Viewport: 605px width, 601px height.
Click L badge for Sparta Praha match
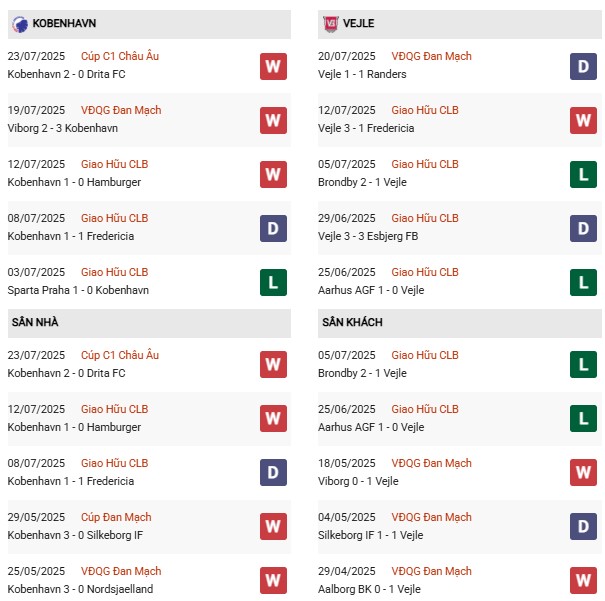coord(273,282)
